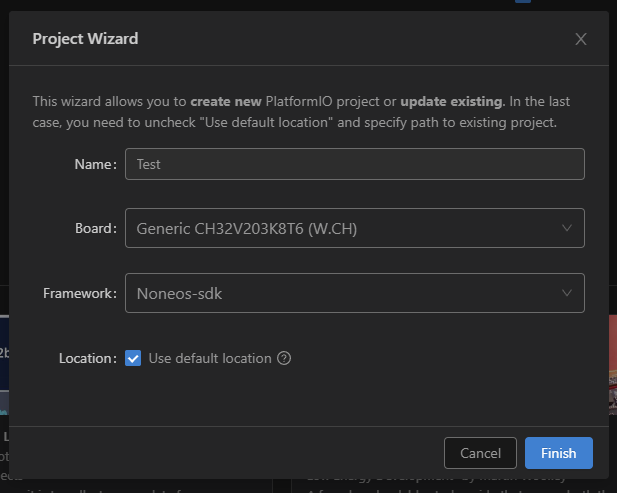This screenshot has height=493, width=617.
Task: Click the "Location:" field label
Action: click(87, 358)
